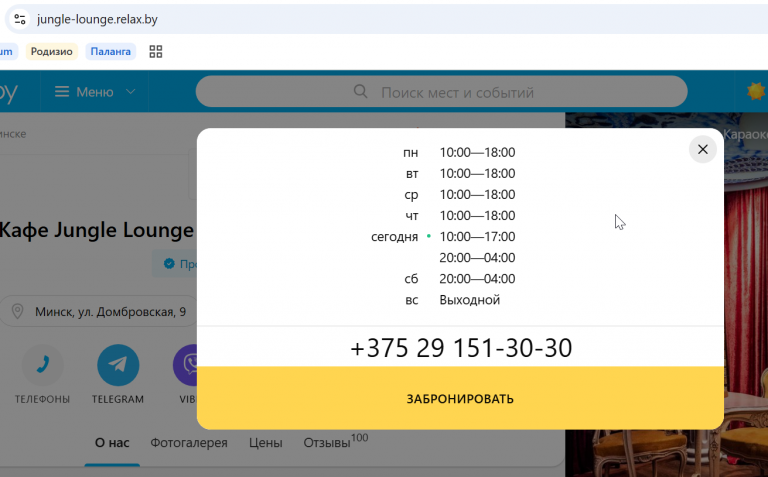Image resolution: width=768 pixels, height=477 pixels.
Task: Open the Viber icon
Action: 185,365
